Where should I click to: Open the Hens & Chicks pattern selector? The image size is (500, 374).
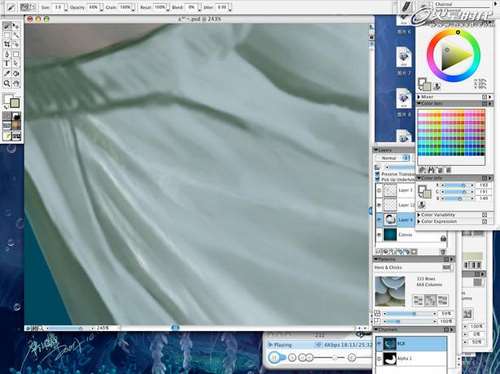coord(447,267)
